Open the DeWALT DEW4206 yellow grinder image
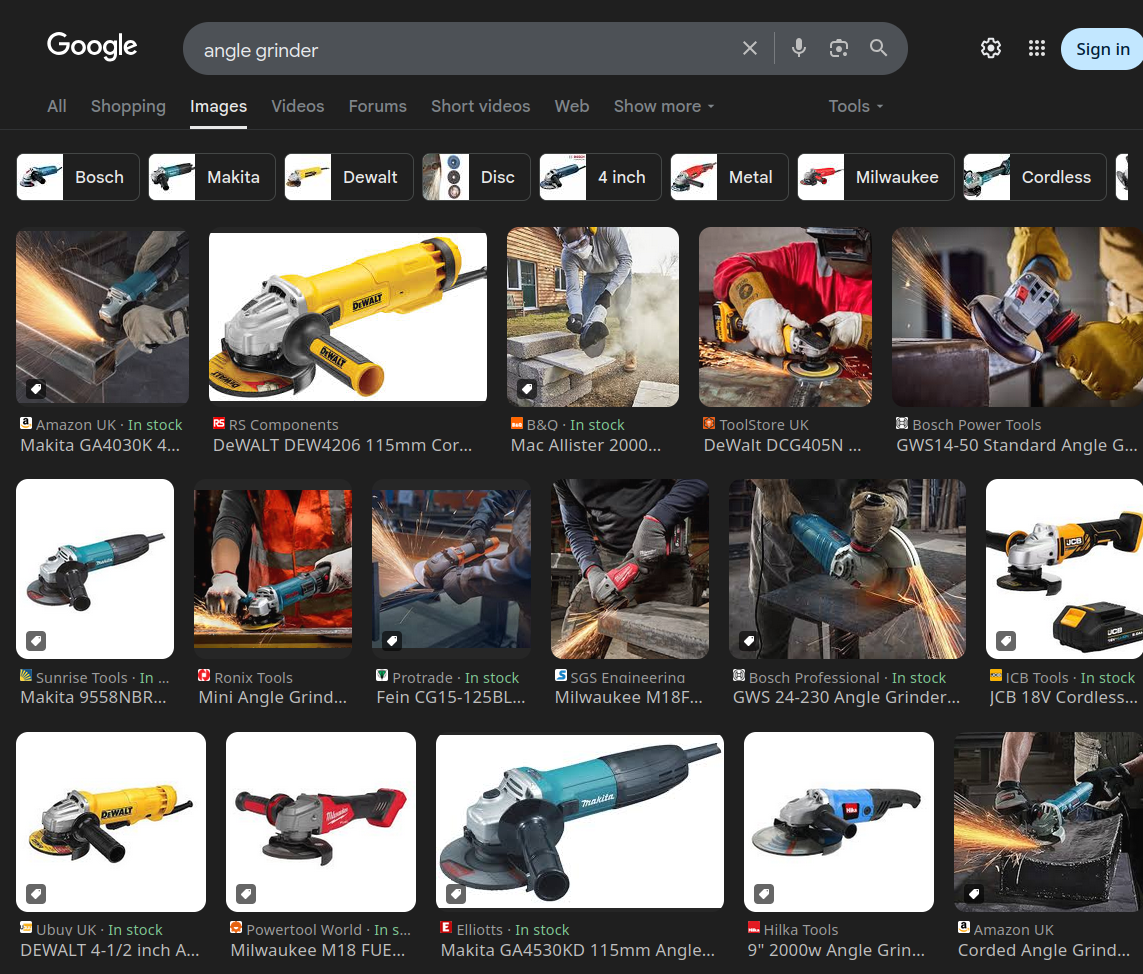The image size is (1143, 974). coord(348,317)
